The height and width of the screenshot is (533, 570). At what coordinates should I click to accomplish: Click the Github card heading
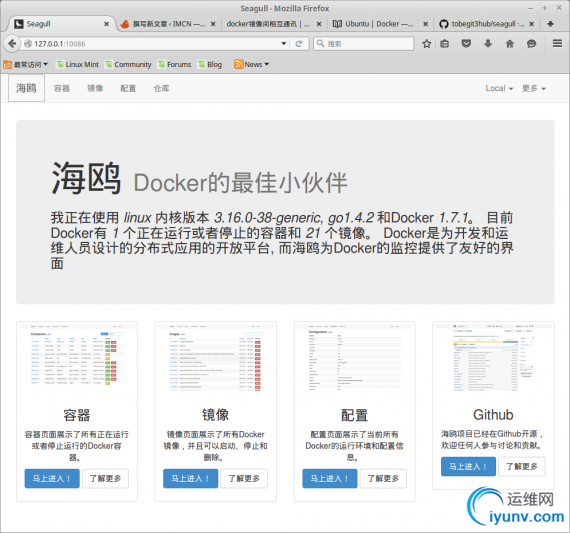[x=493, y=415]
